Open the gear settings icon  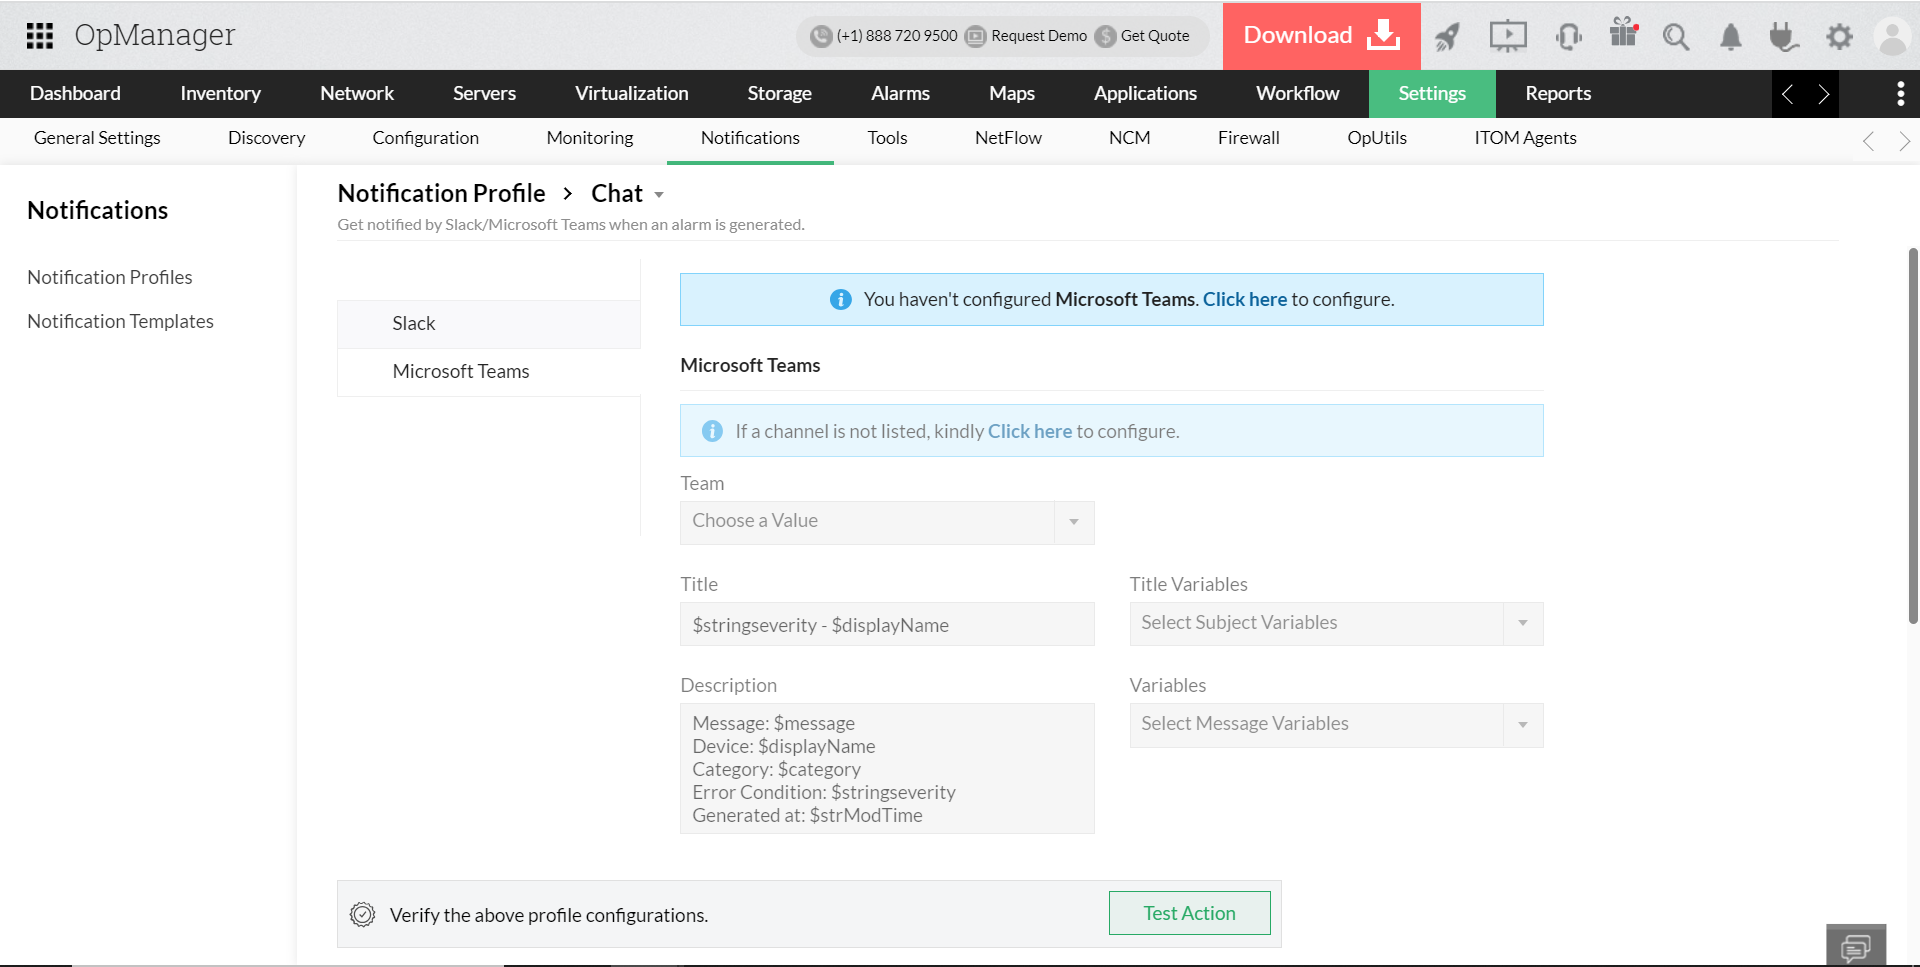[1839, 37]
